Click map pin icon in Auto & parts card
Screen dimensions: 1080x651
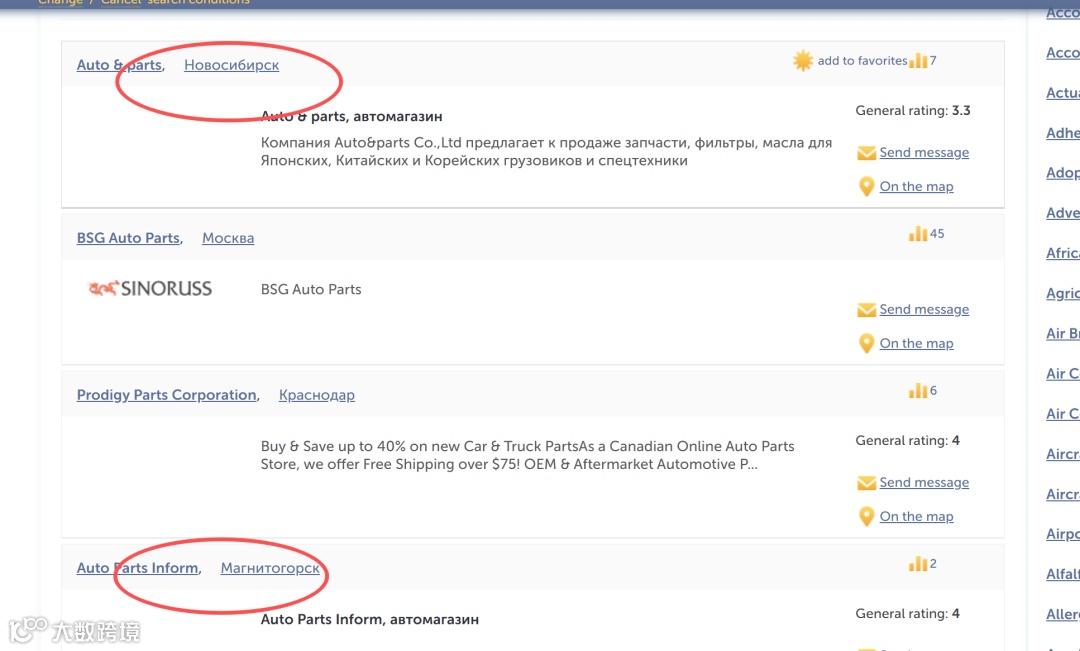tap(866, 187)
